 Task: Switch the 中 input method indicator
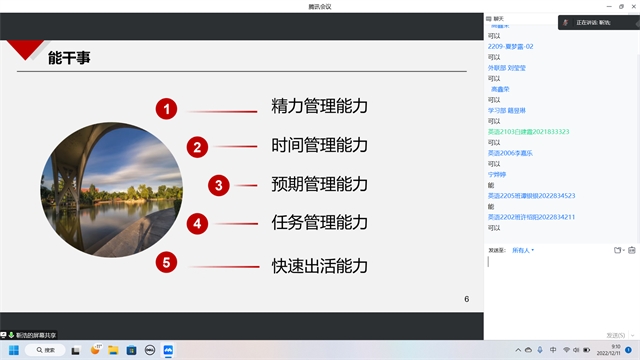click(553, 350)
